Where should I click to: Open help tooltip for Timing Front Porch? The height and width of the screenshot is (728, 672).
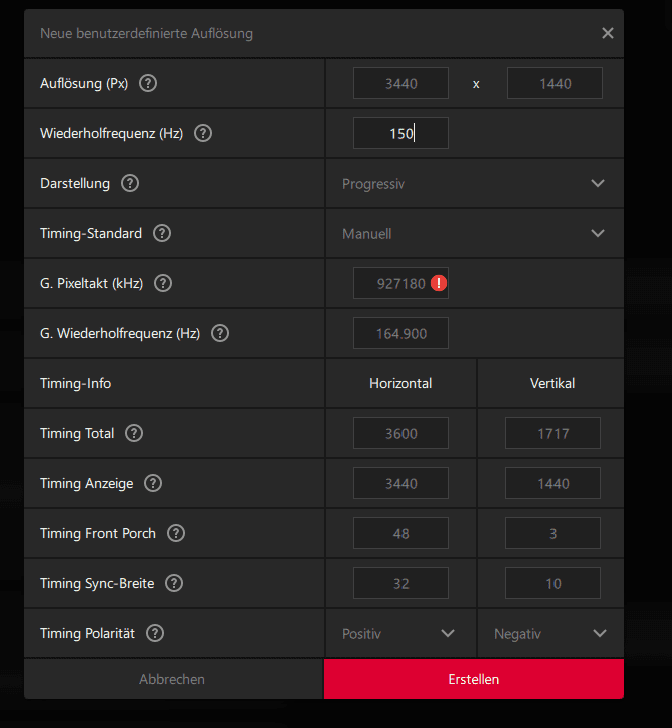[x=176, y=533]
